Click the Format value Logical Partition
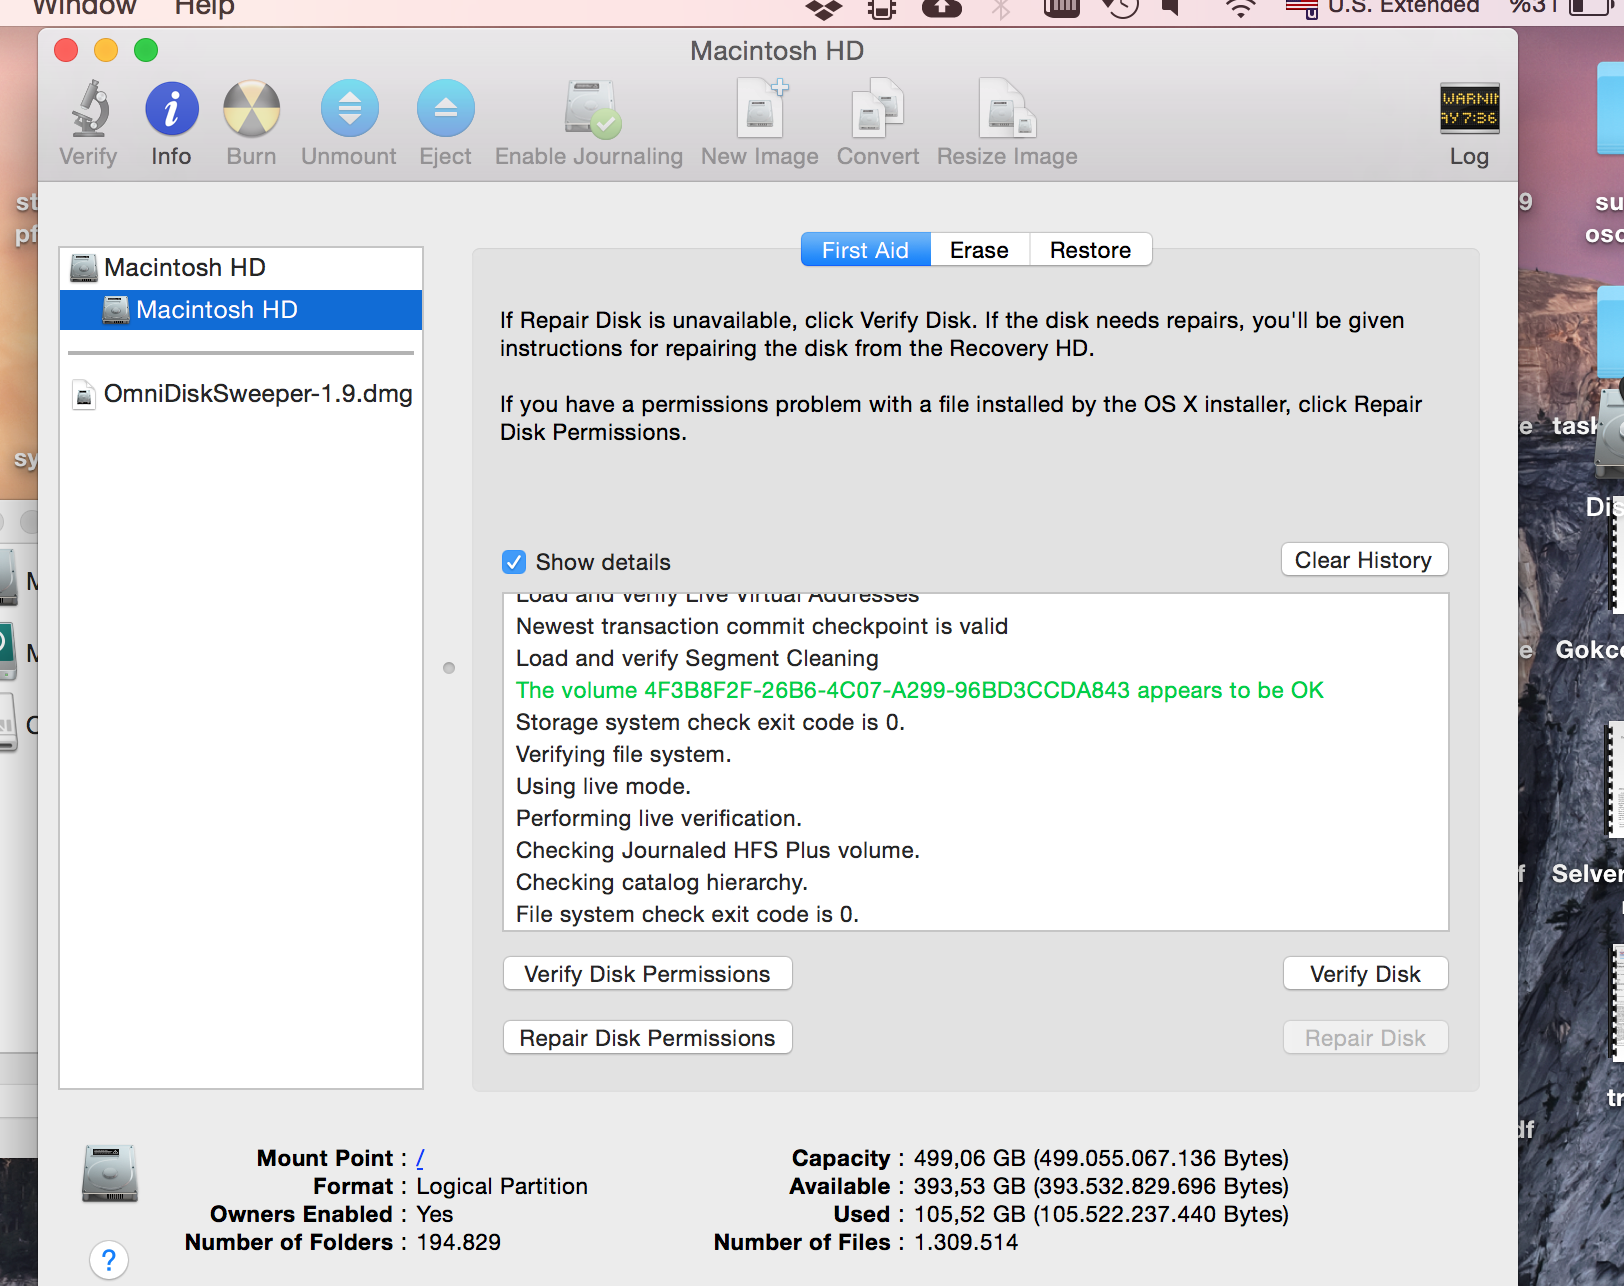The width and height of the screenshot is (1624, 1286). (x=502, y=1186)
